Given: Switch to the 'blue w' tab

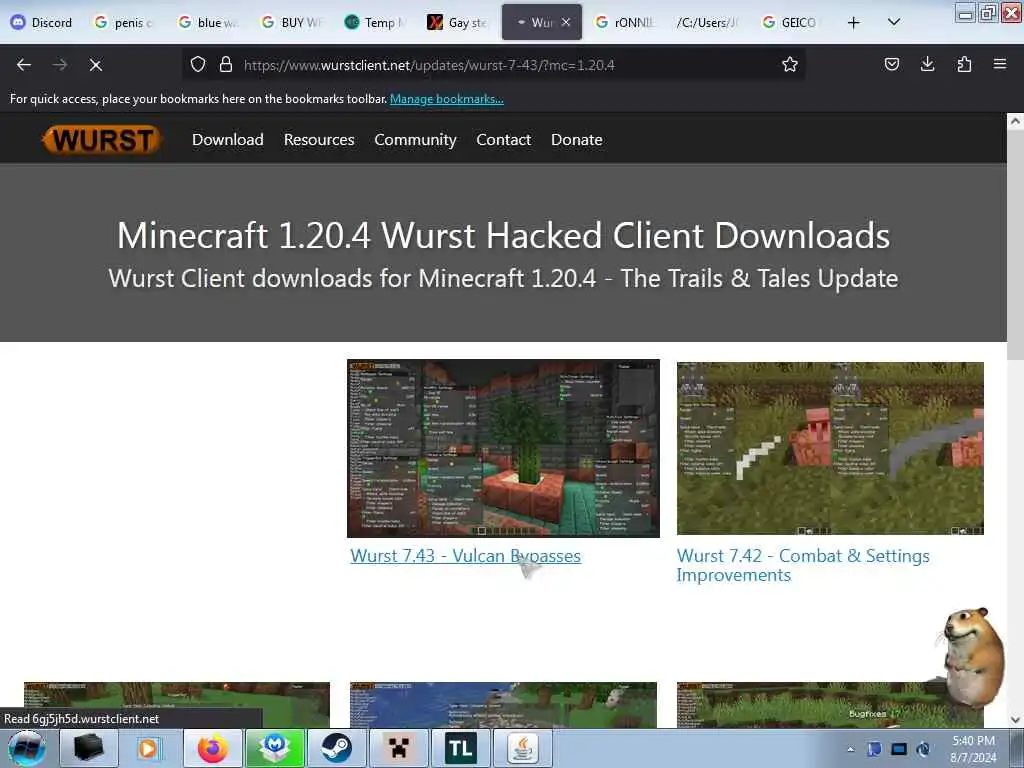Looking at the screenshot, I should [209, 23].
